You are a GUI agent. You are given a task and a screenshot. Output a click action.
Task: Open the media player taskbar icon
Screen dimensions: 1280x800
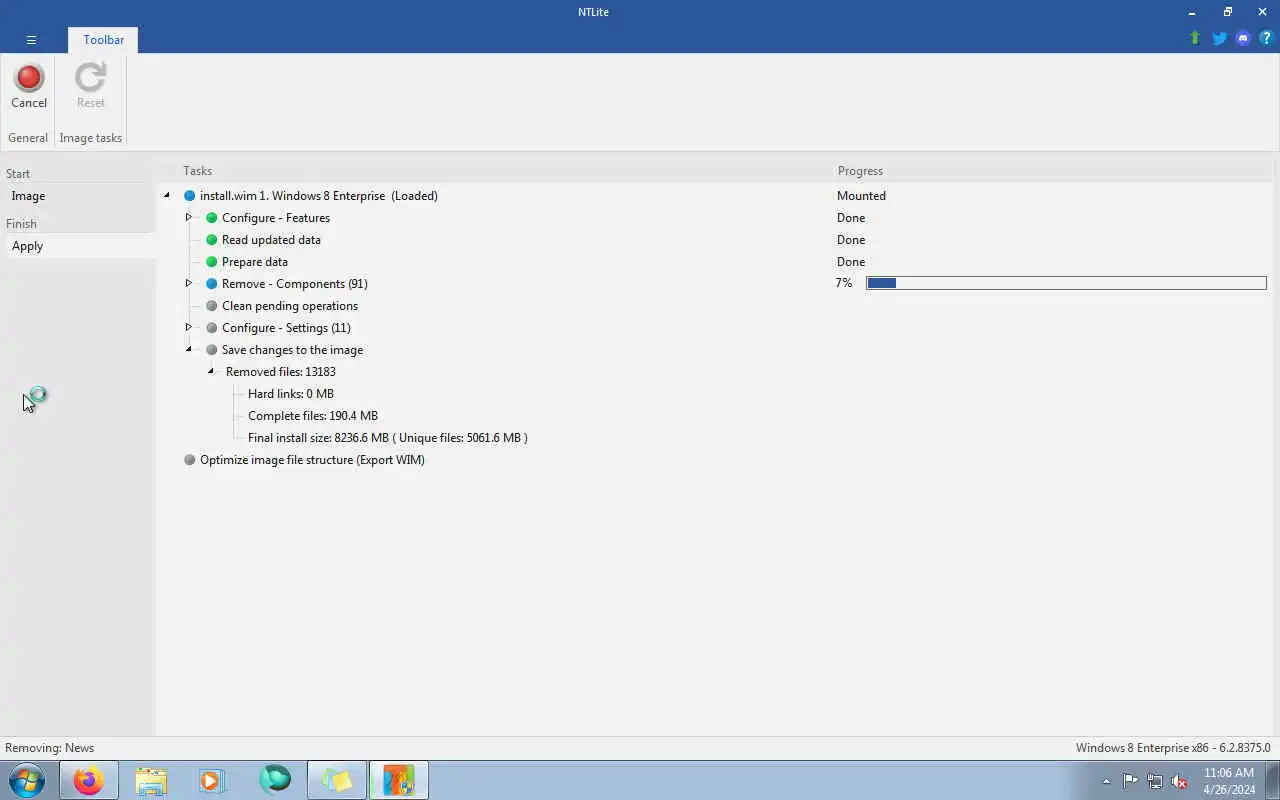pos(212,780)
